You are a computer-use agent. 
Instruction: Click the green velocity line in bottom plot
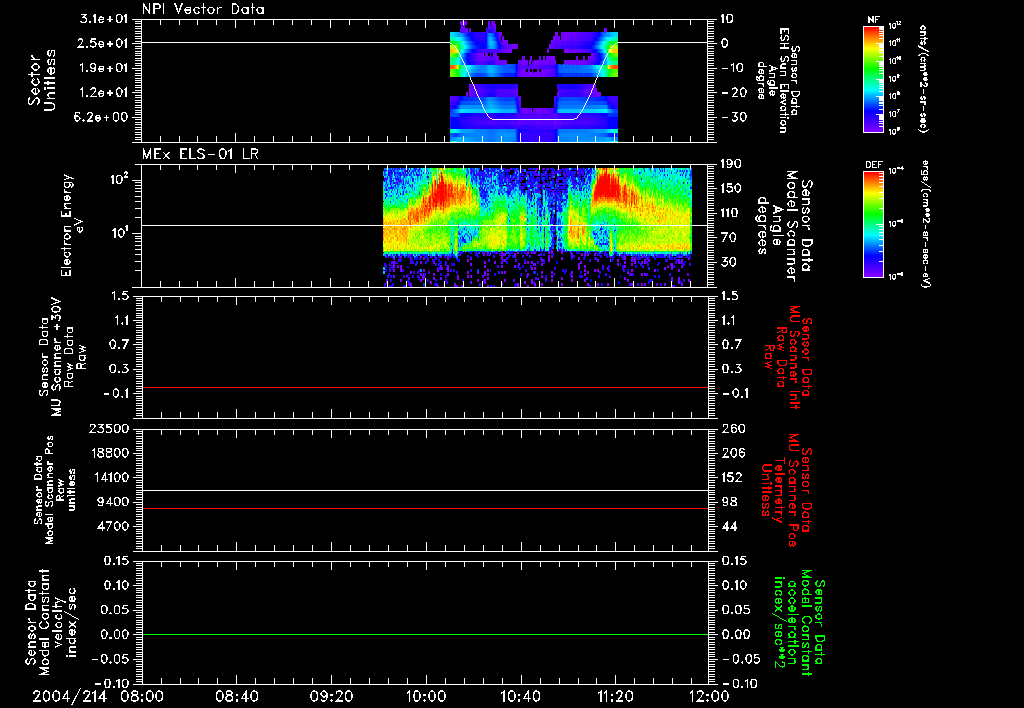(x=425, y=634)
